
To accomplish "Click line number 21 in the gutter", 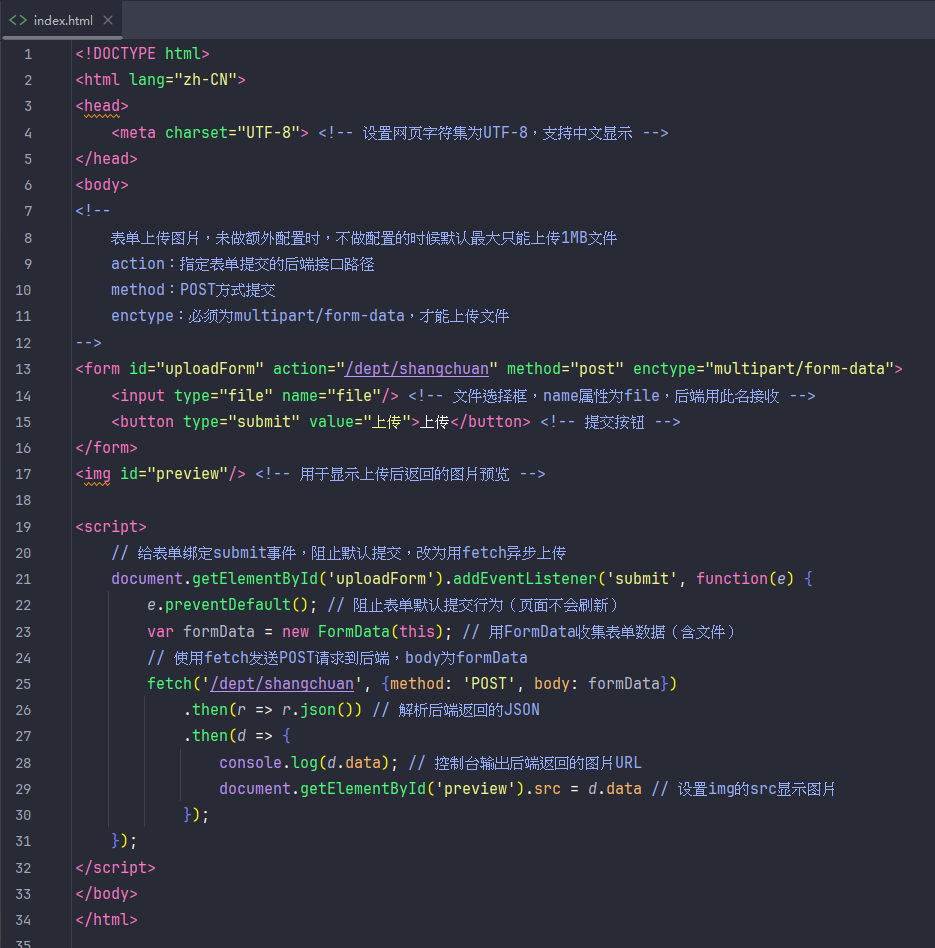I will pyautogui.click(x=23, y=579).
